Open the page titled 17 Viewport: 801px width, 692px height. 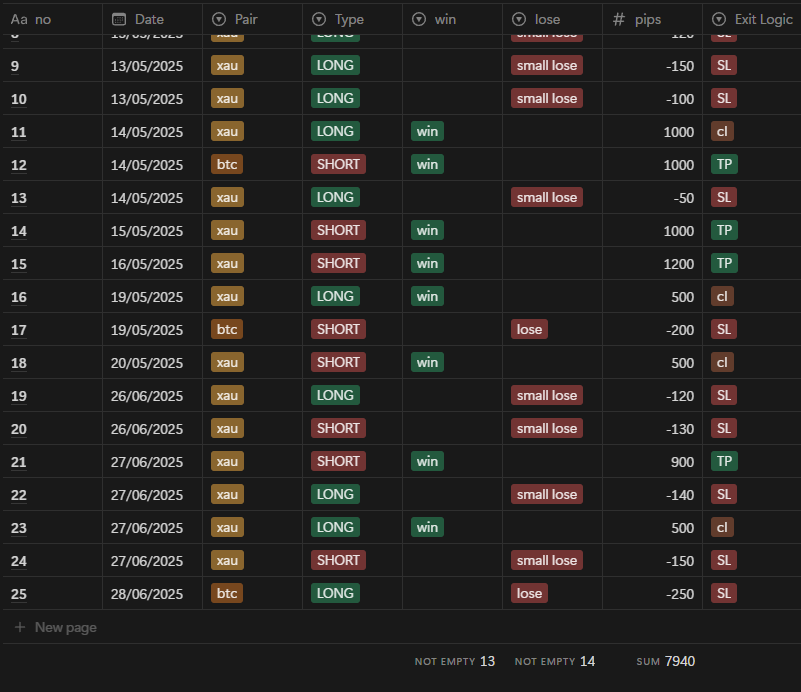pyautogui.click(x=19, y=330)
